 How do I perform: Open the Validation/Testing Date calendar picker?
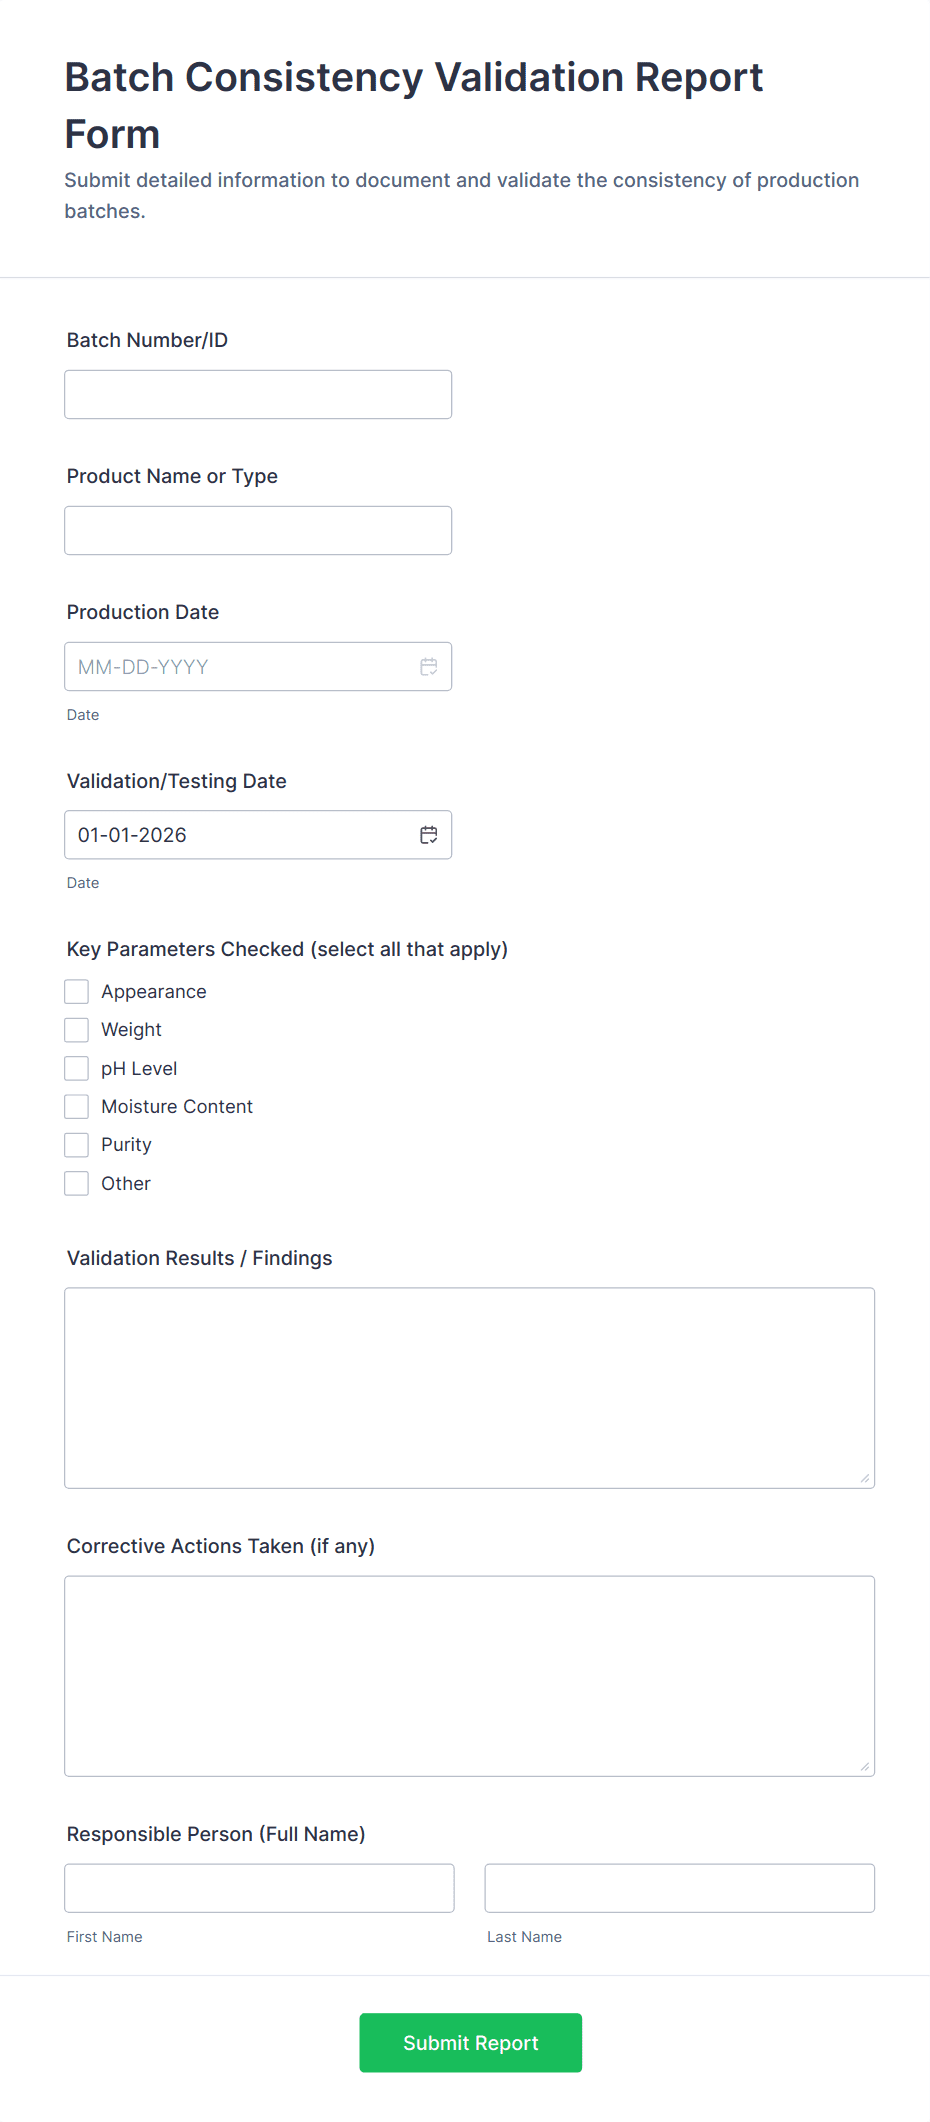(x=428, y=834)
